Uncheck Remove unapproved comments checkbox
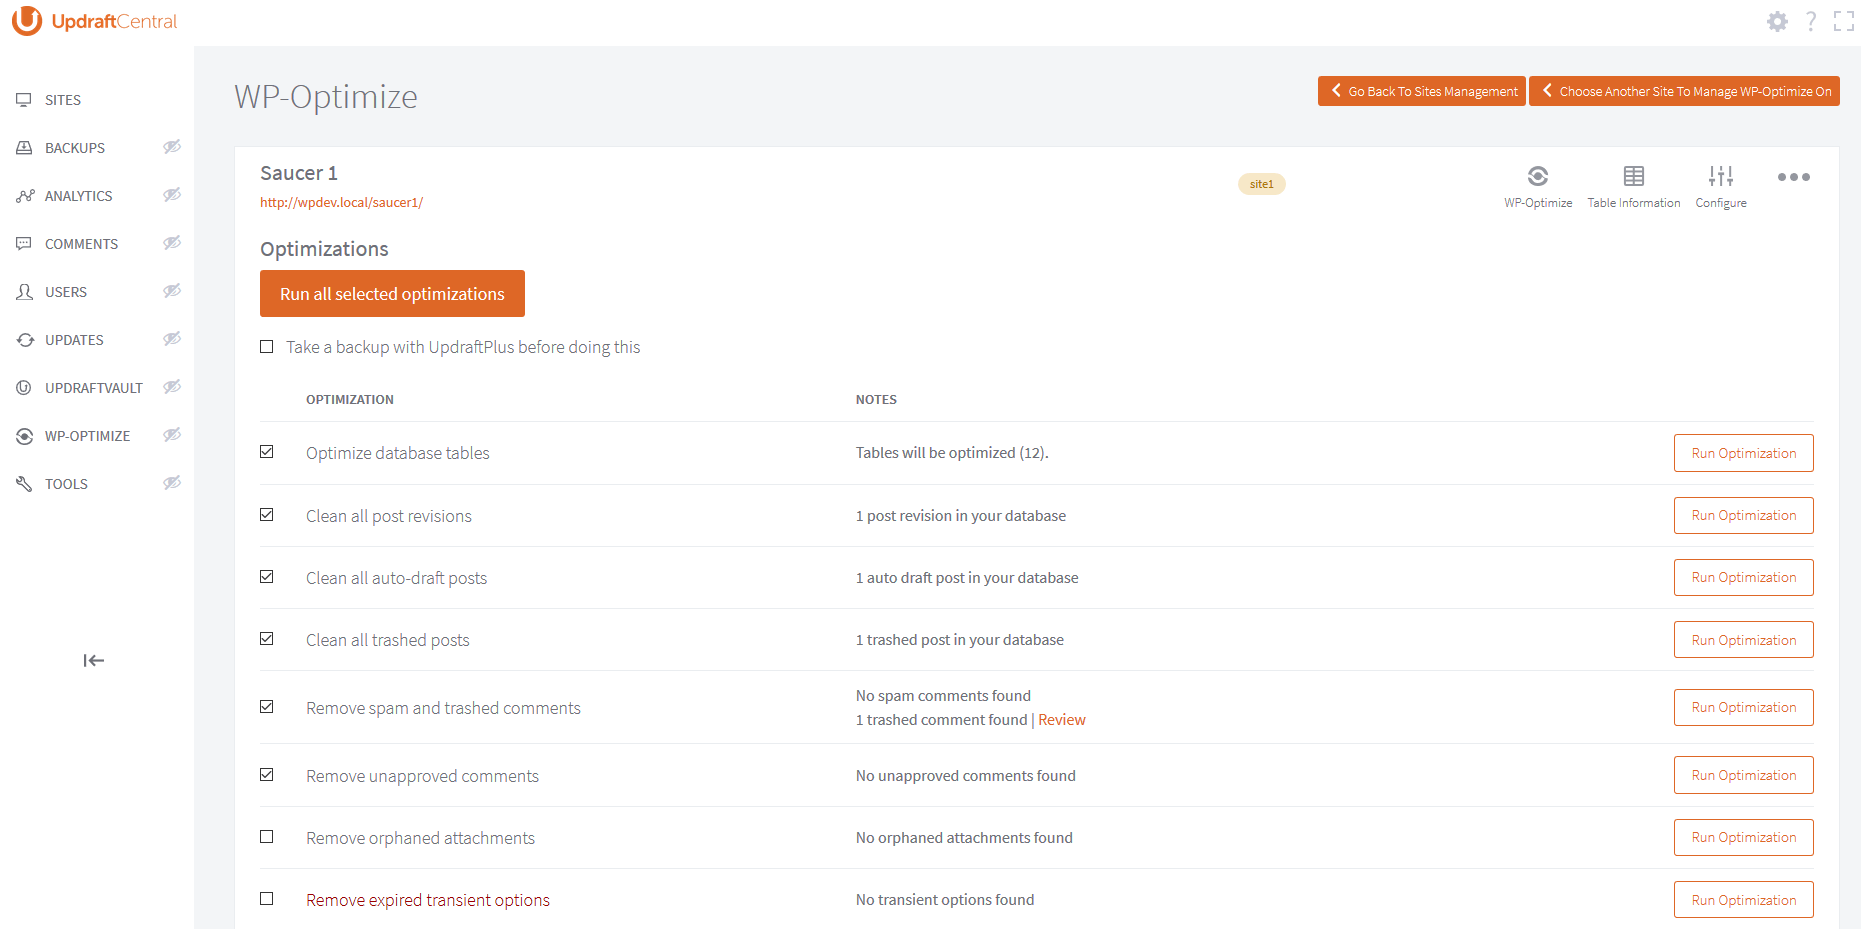Viewport: 1861px width, 929px height. point(267,775)
